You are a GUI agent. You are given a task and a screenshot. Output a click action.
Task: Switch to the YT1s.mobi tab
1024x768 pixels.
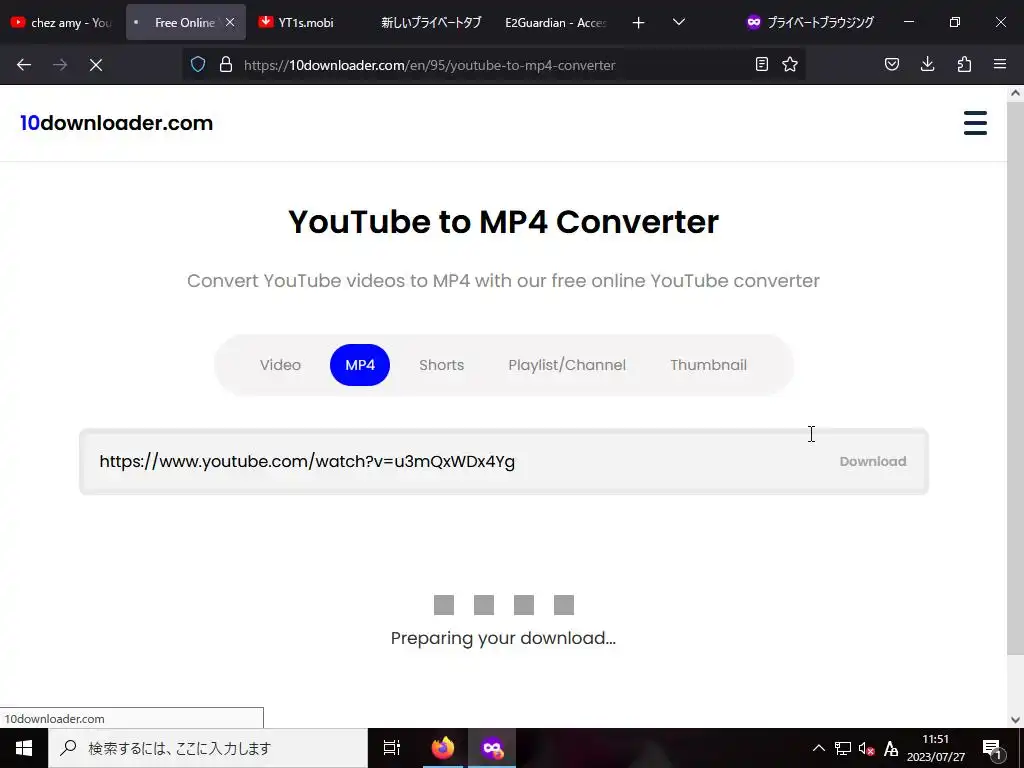tap(306, 22)
